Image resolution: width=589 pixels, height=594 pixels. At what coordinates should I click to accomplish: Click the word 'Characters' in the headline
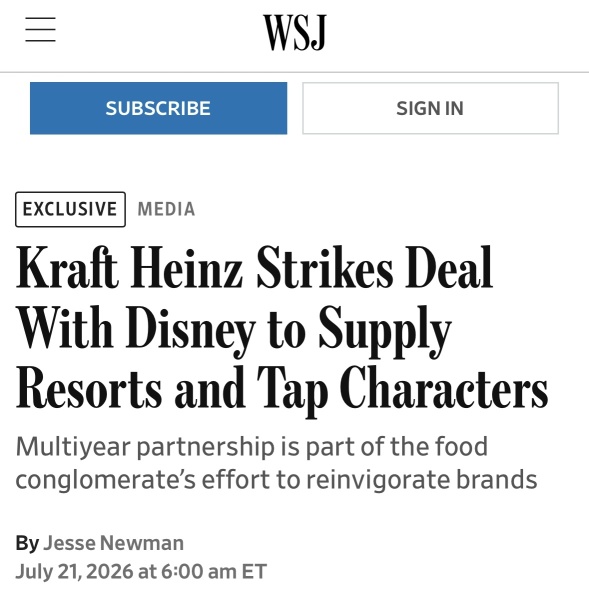[x=444, y=388]
